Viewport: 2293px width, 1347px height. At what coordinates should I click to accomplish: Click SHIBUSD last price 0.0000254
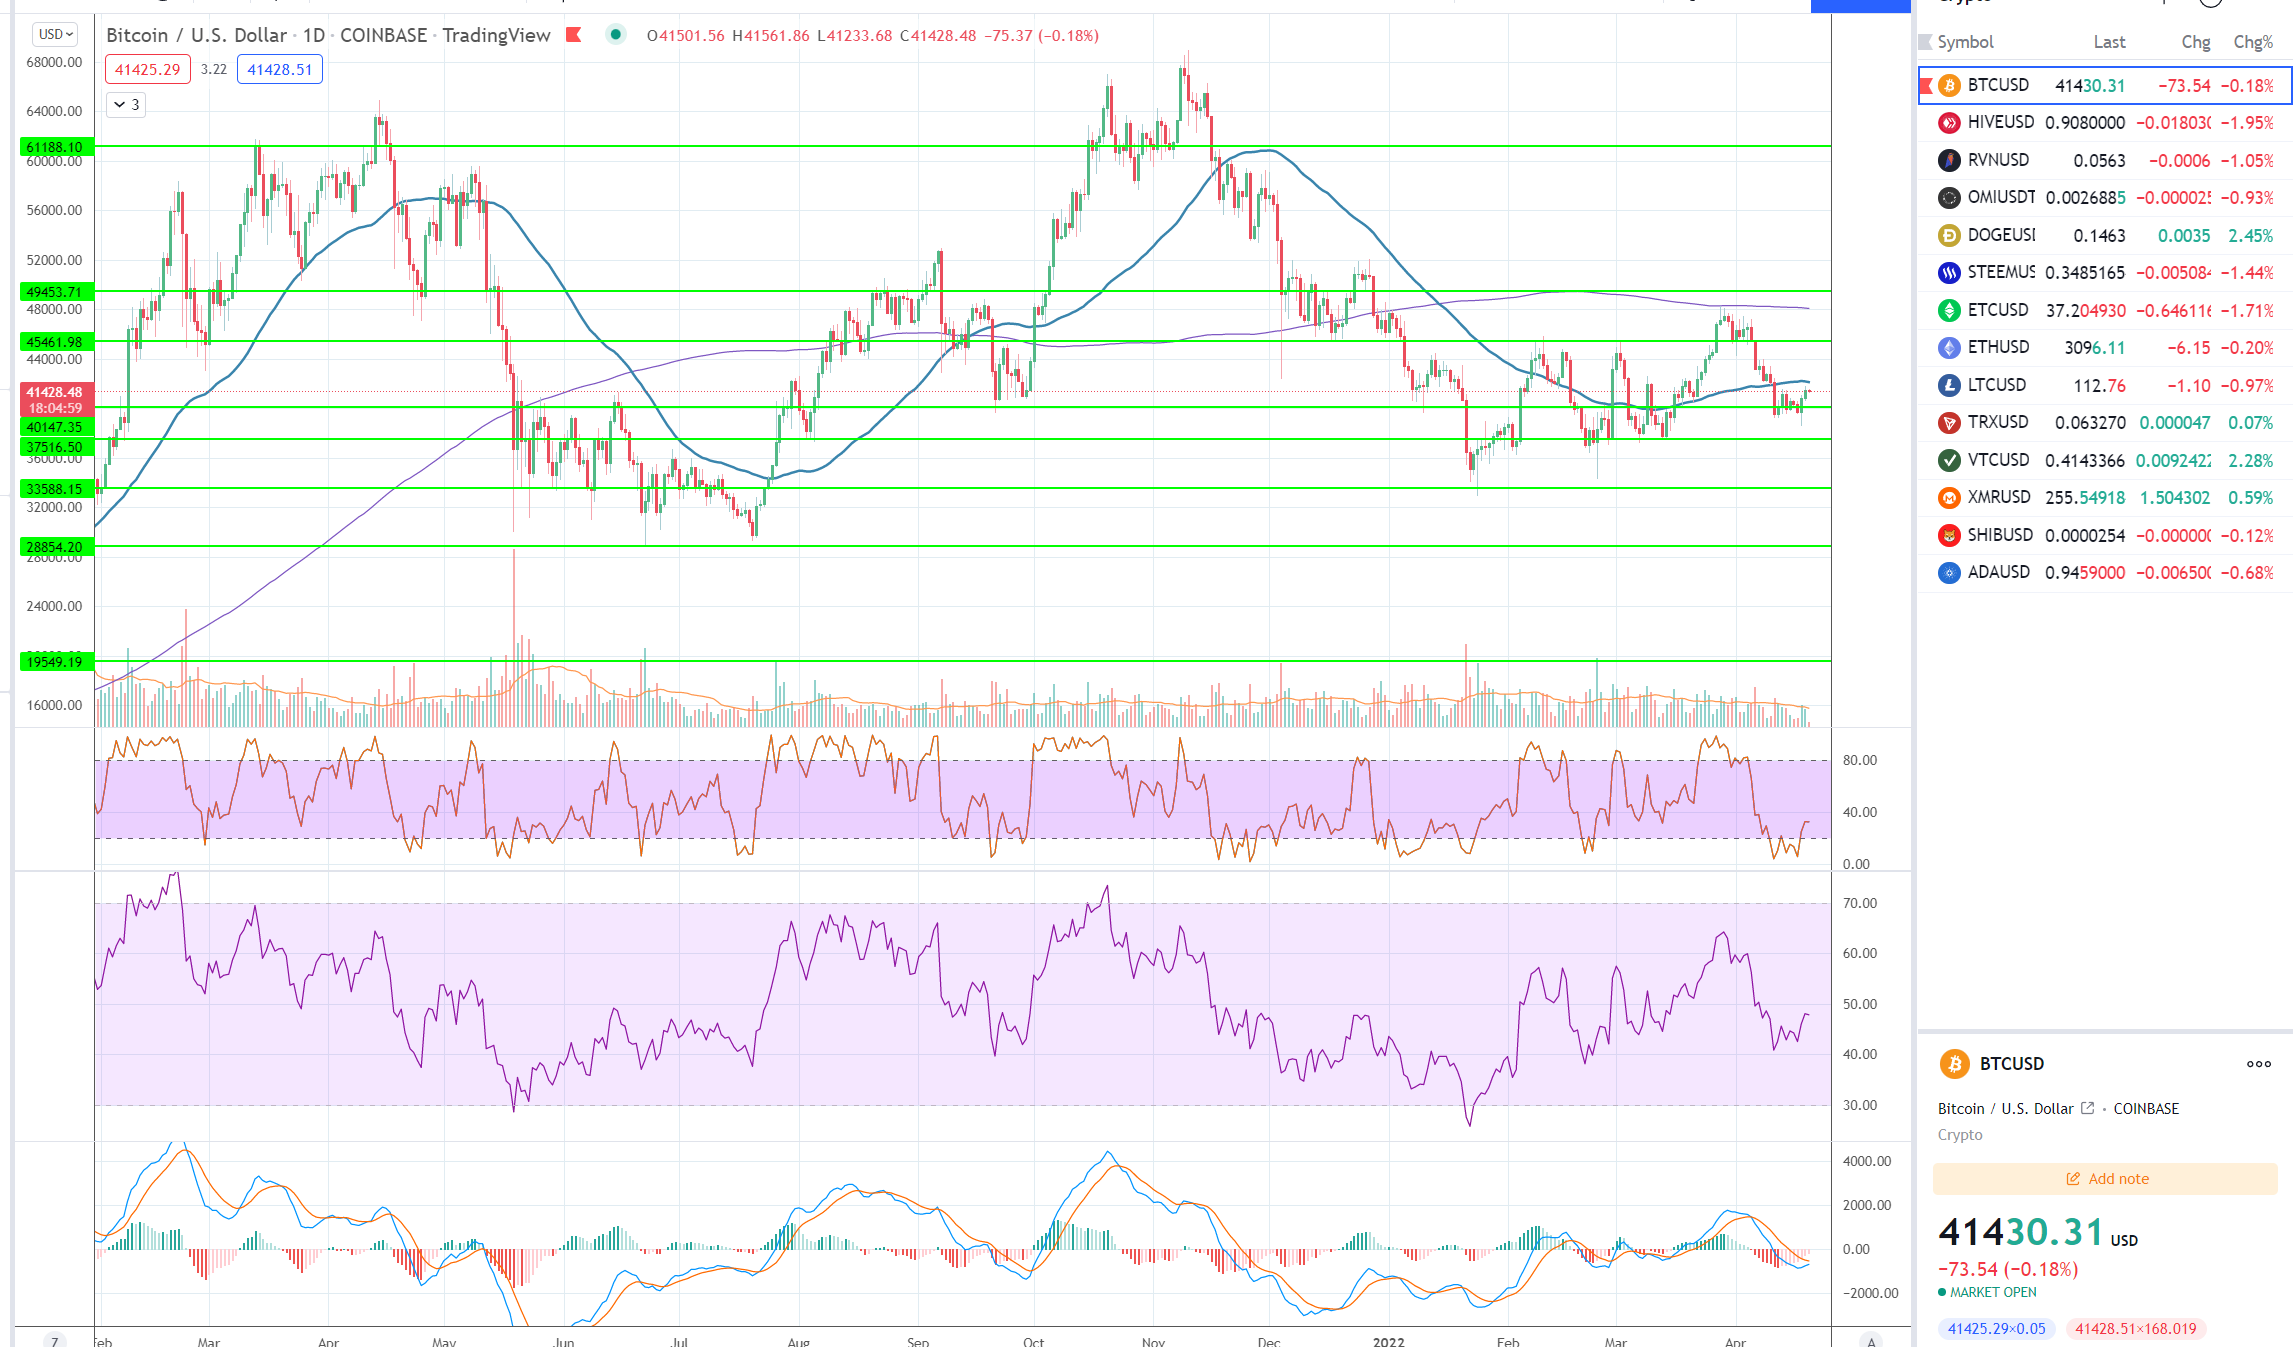click(x=2085, y=536)
